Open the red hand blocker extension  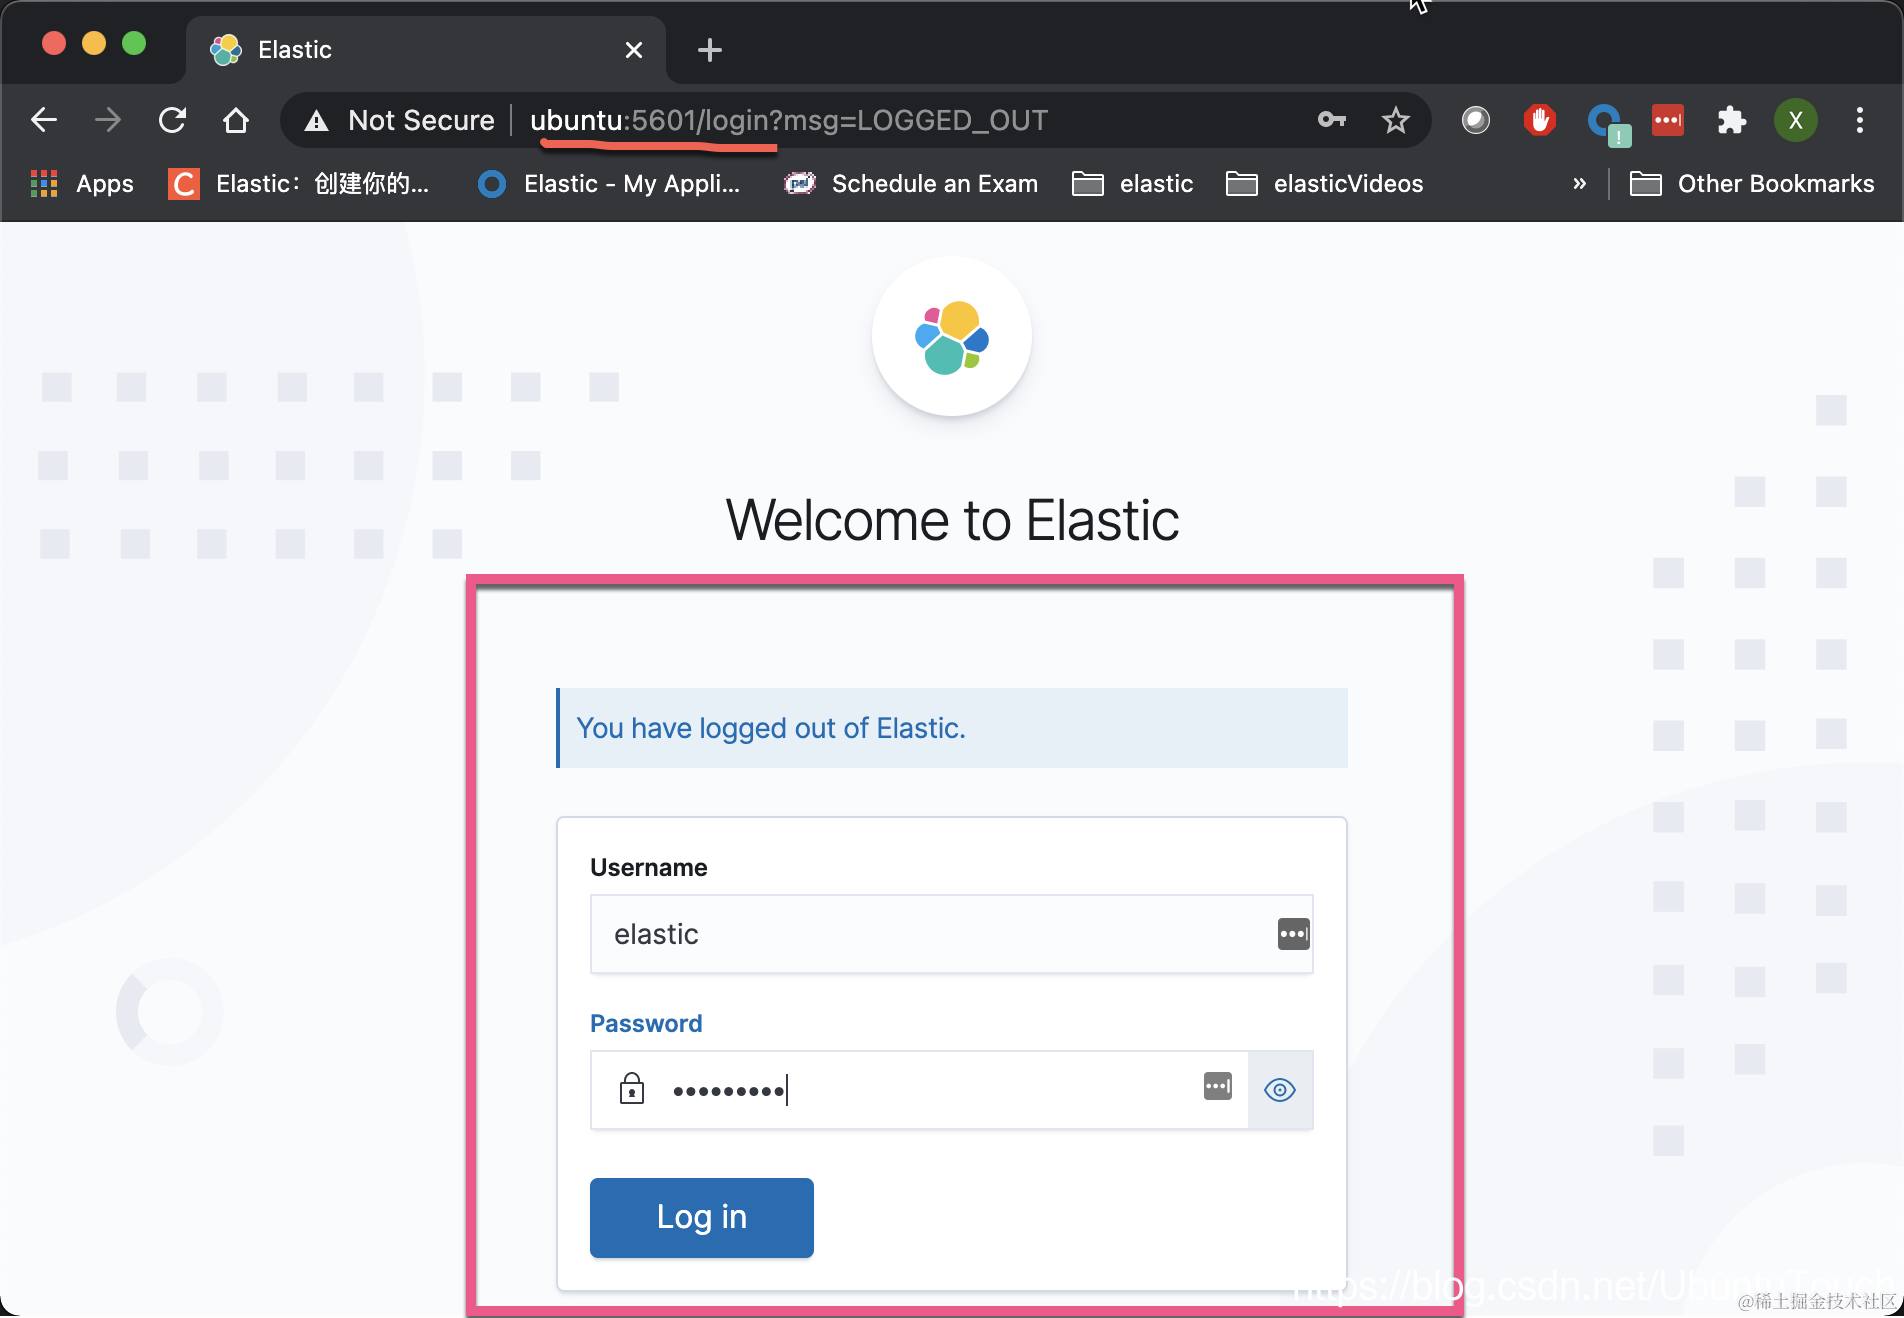pos(1539,120)
